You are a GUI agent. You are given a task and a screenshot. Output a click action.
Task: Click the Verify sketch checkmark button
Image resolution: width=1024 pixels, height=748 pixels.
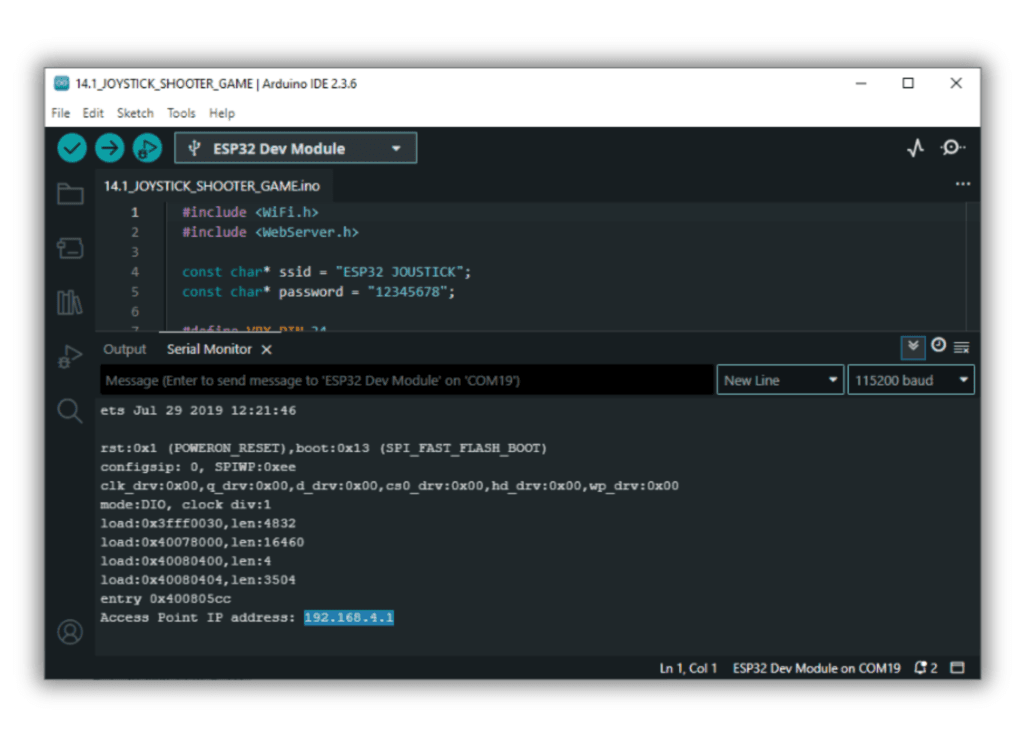tap(72, 148)
